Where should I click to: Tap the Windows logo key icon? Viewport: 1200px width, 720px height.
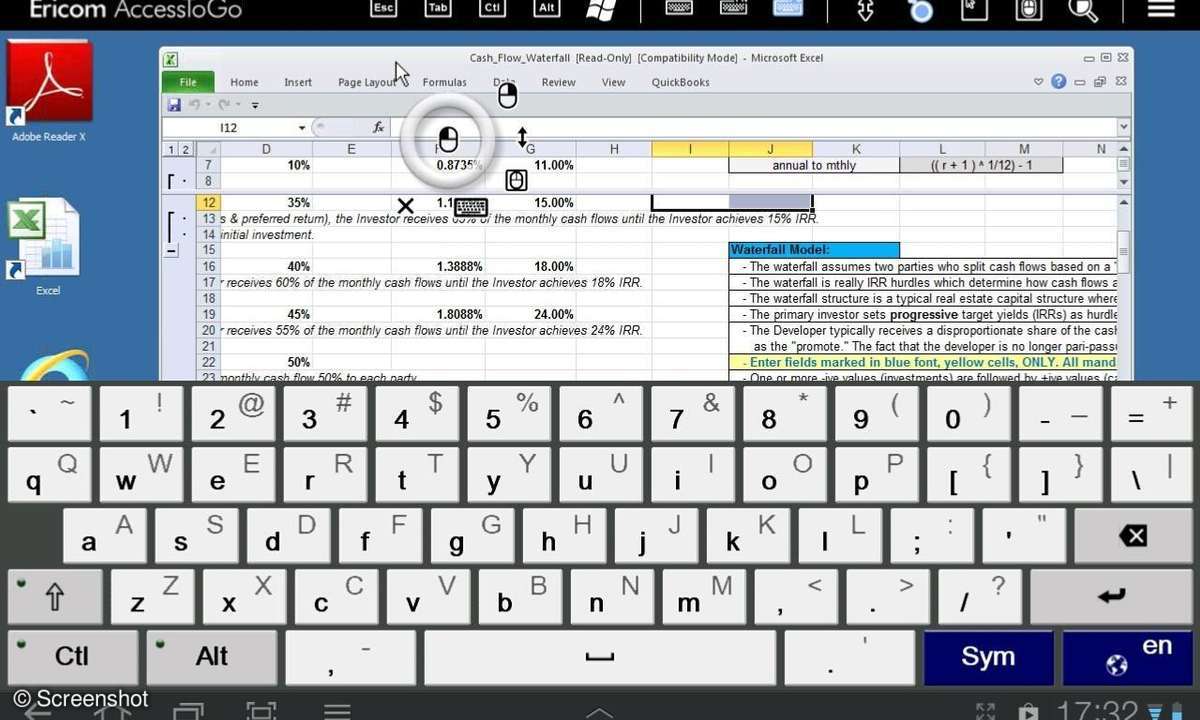click(x=600, y=9)
